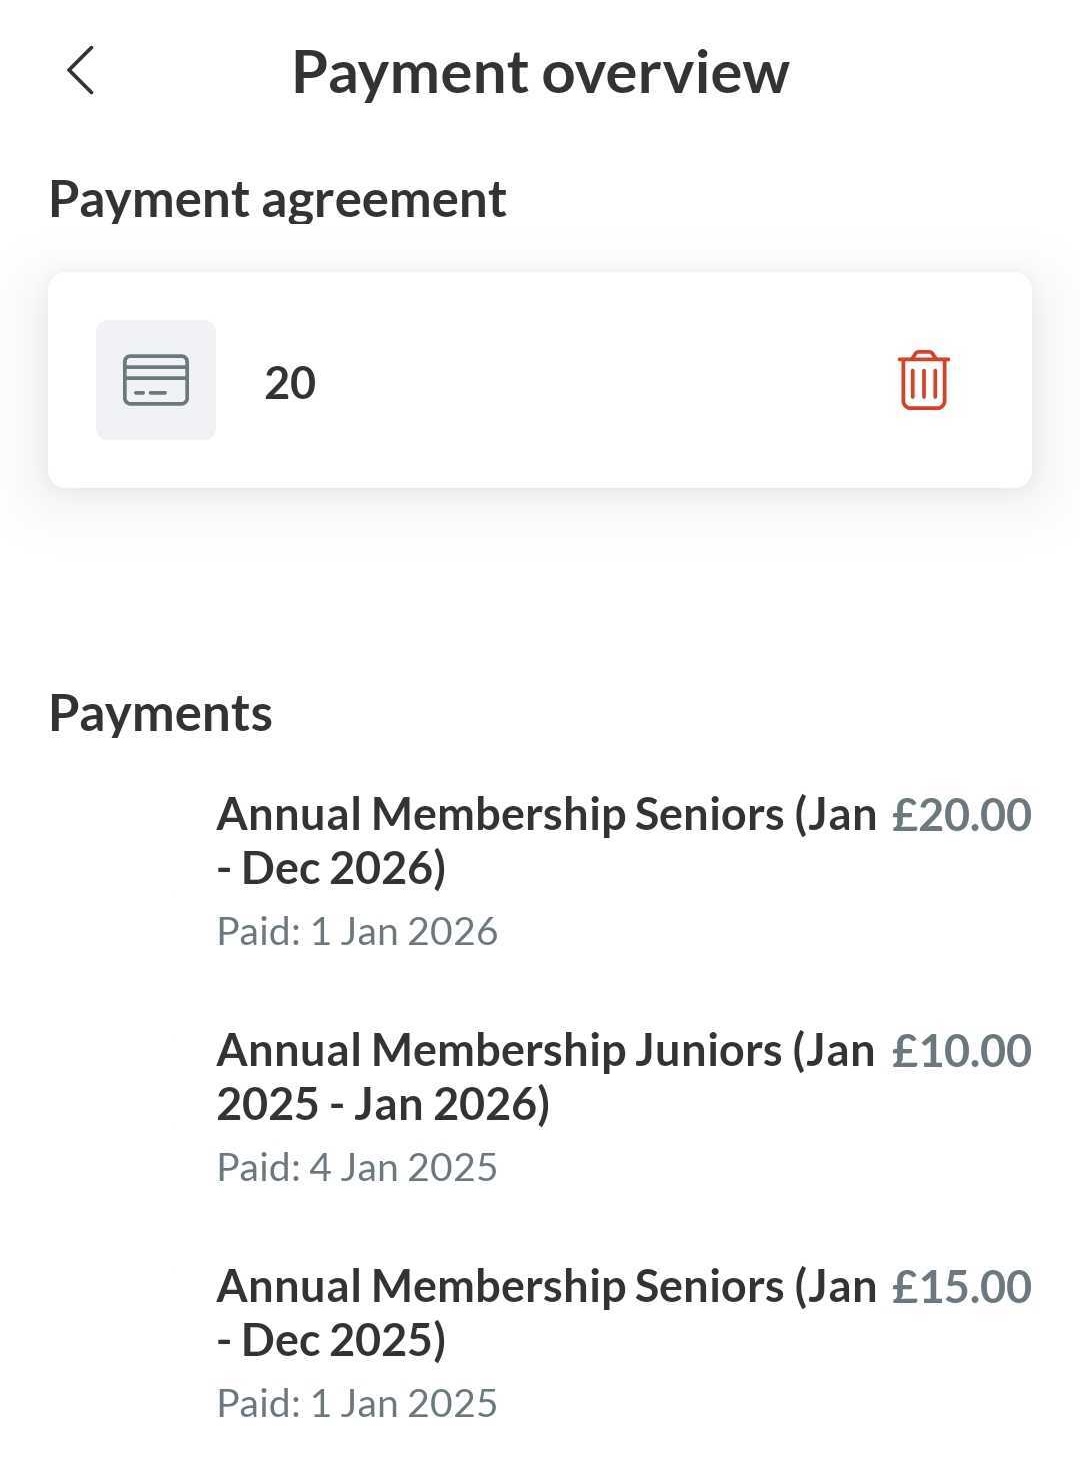This screenshot has width=1080, height=1483.
Task: Delete the payment agreement with trash icon
Action: click(923, 380)
